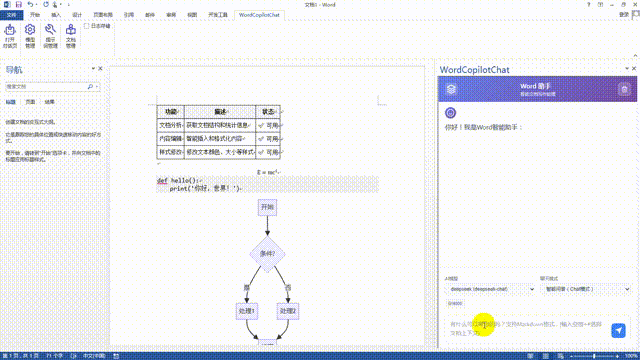Click the ribbon display options icon
Screen dimensions: 640x360
600,4
